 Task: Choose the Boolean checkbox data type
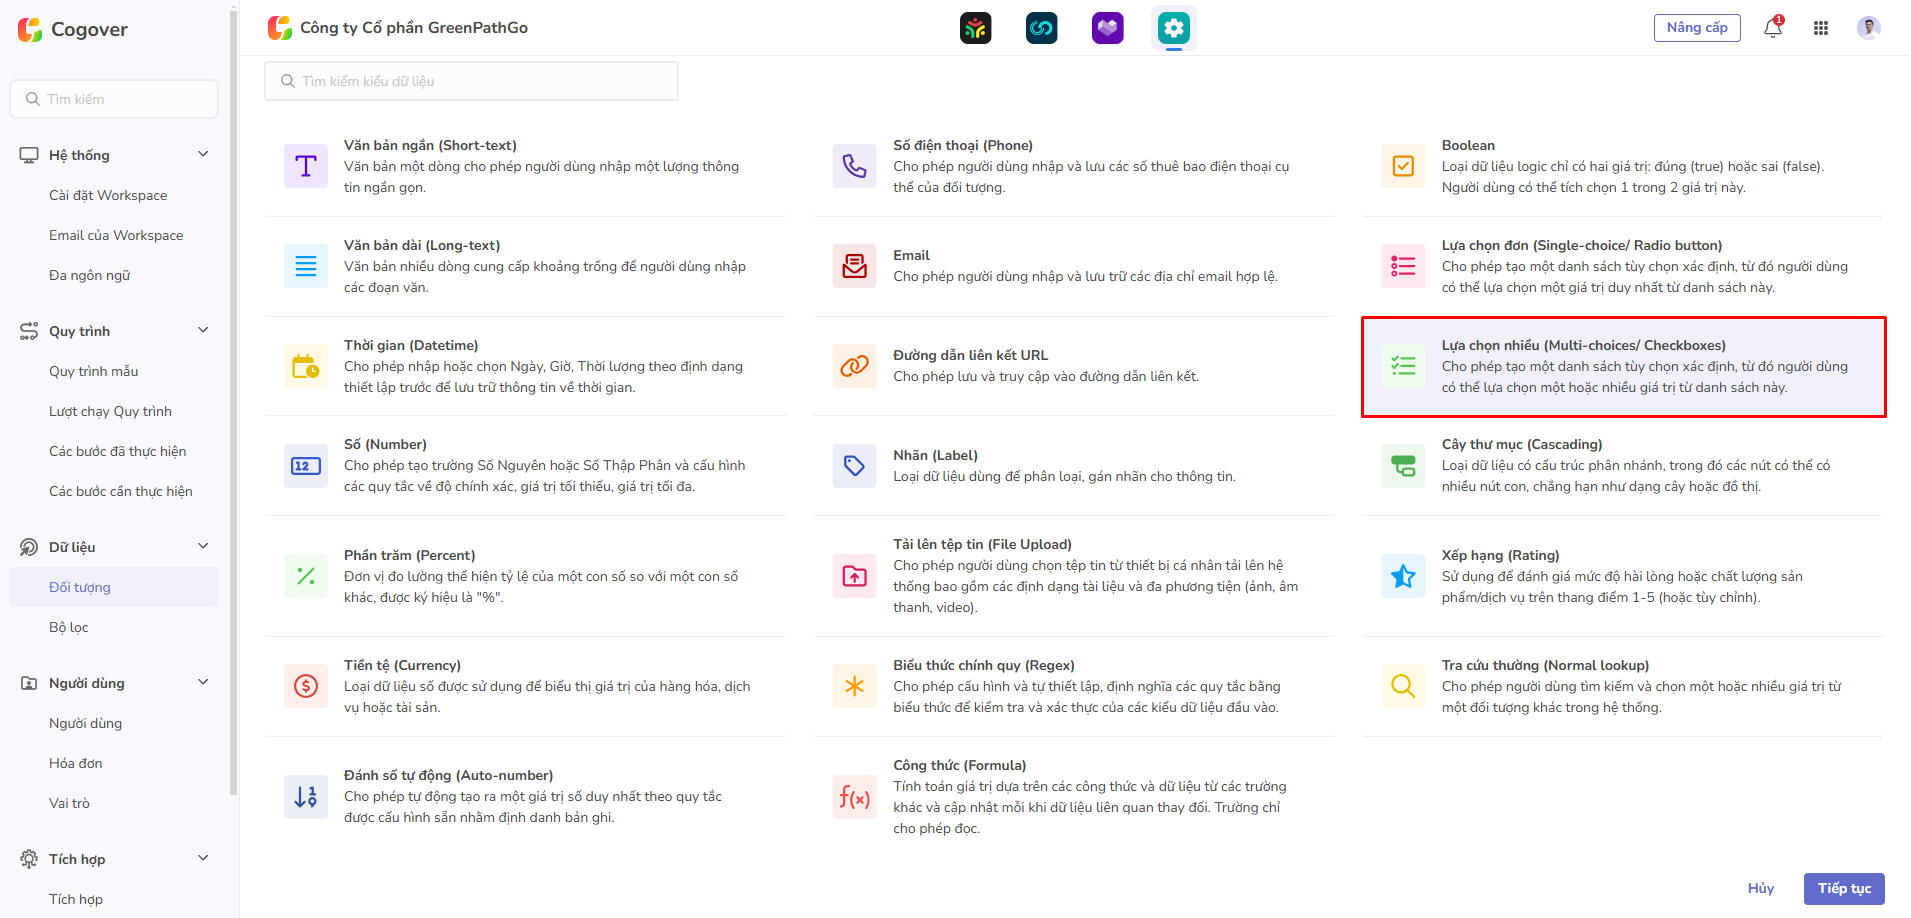click(1622, 166)
